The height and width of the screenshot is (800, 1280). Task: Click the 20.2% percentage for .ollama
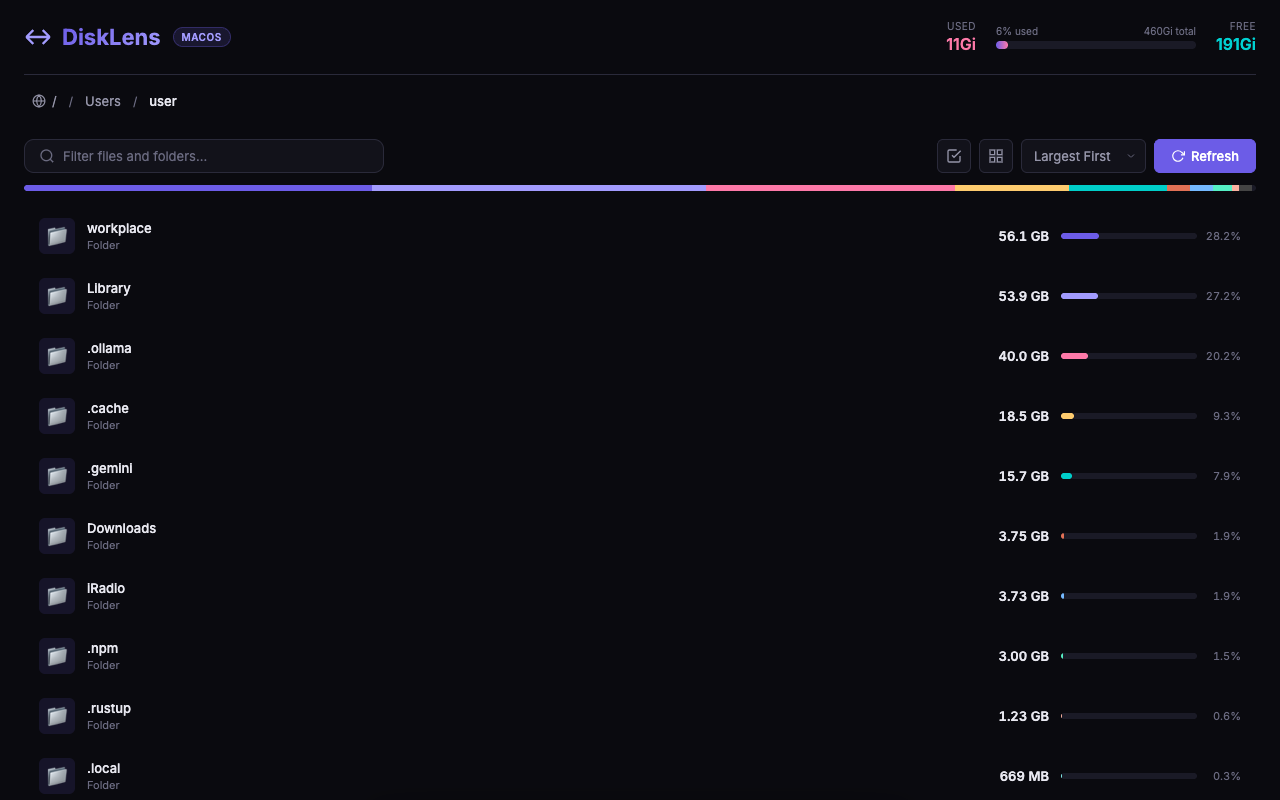[x=1223, y=356]
